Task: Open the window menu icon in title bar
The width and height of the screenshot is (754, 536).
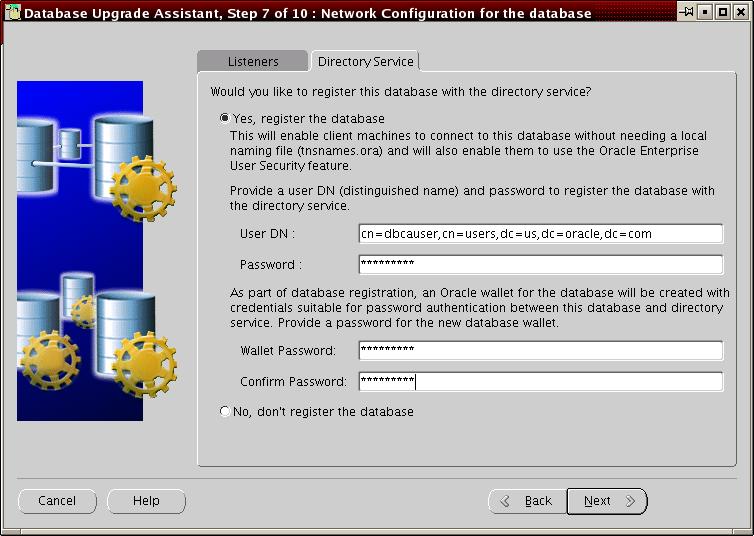Action: coord(11,13)
